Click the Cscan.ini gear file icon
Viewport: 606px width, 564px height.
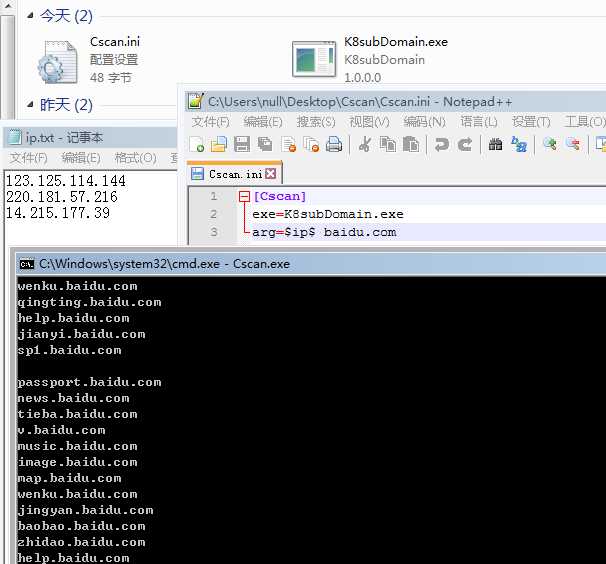click(58, 62)
